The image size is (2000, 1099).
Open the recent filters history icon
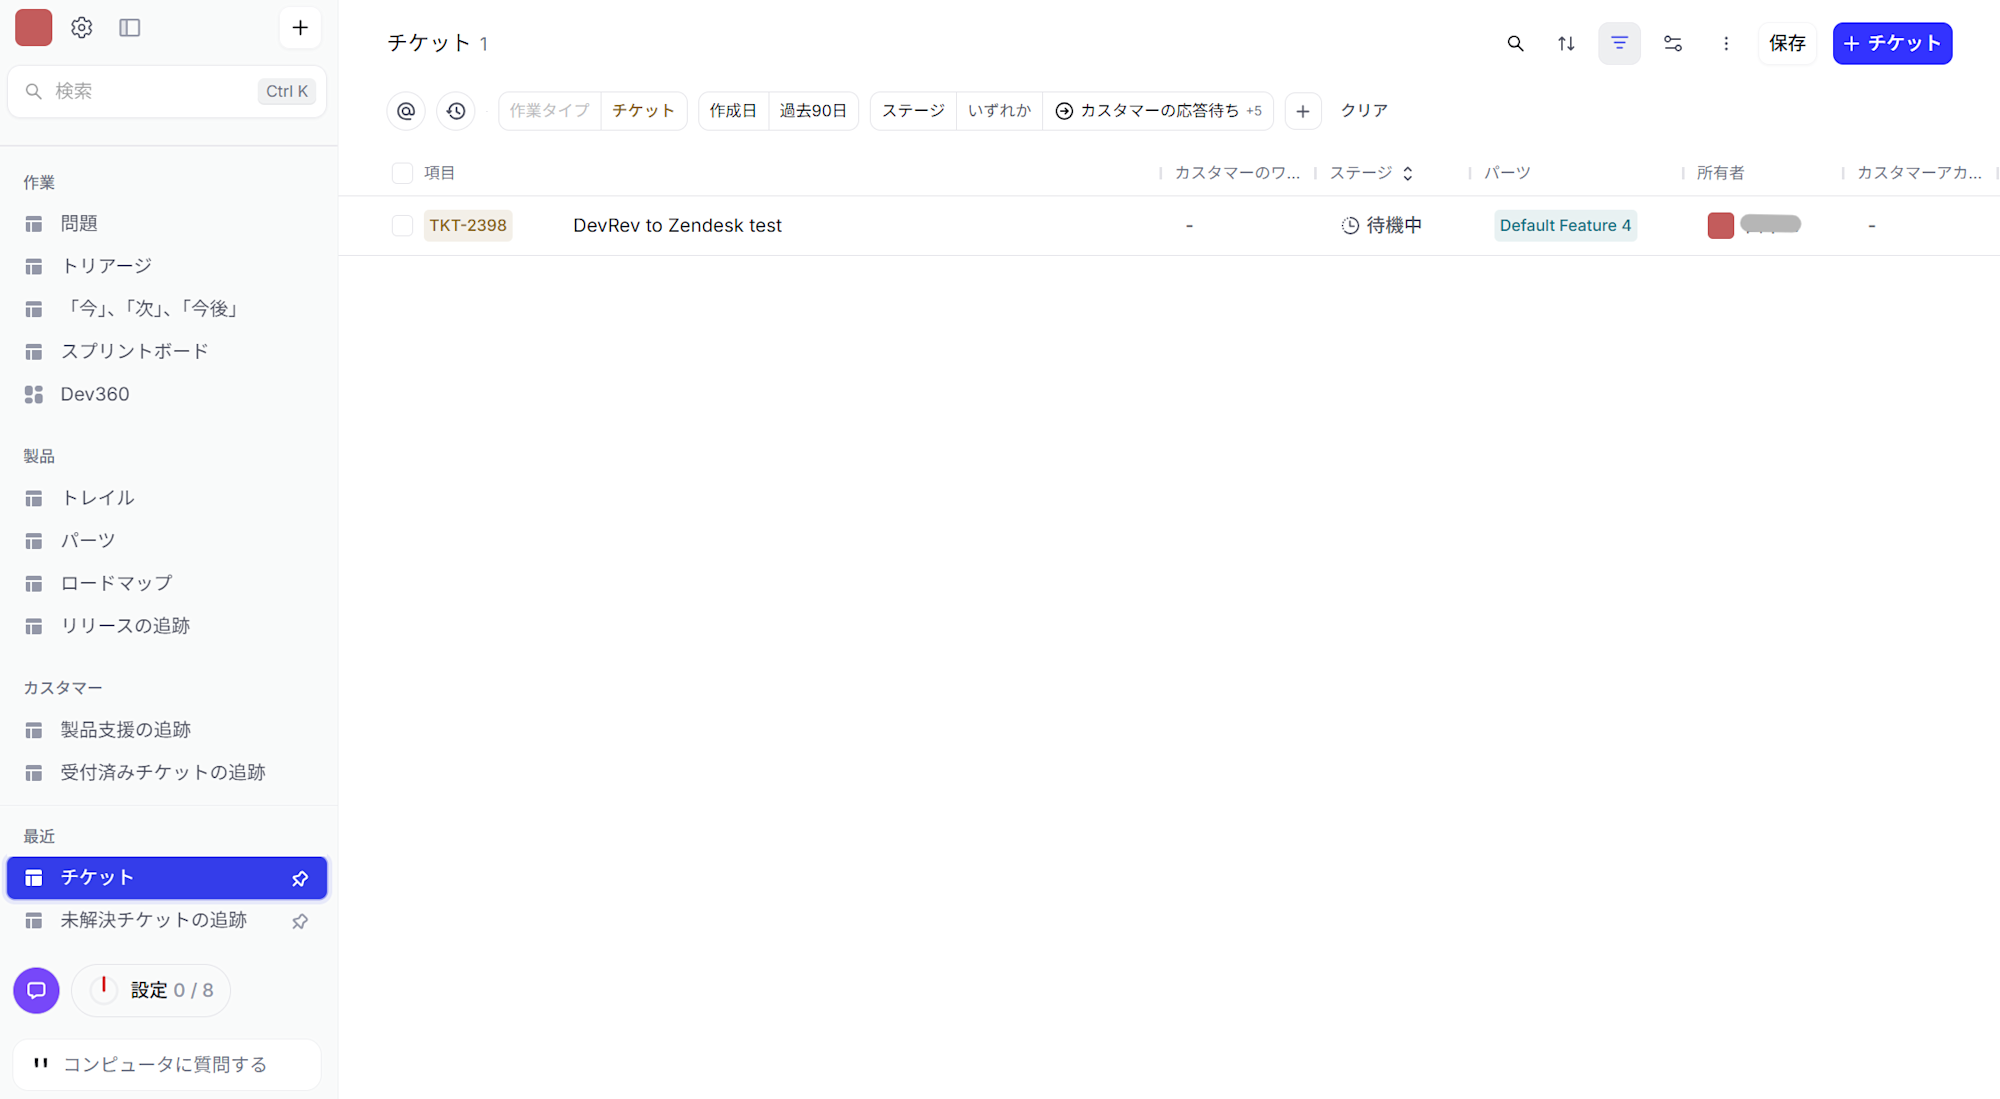tap(456, 111)
